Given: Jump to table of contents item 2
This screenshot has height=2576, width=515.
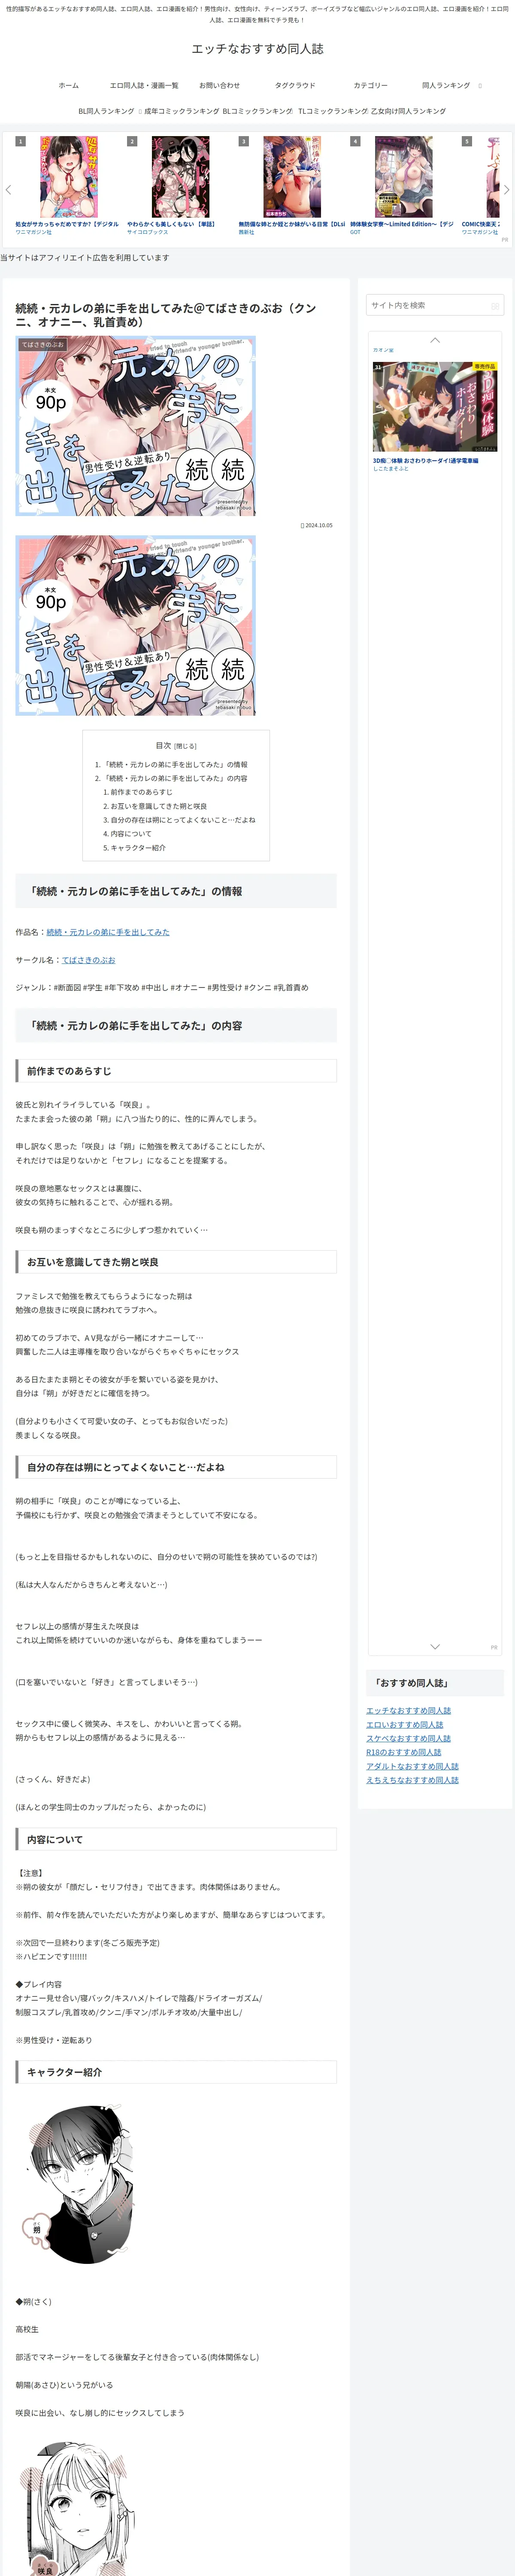Looking at the screenshot, I should pyautogui.click(x=175, y=778).
